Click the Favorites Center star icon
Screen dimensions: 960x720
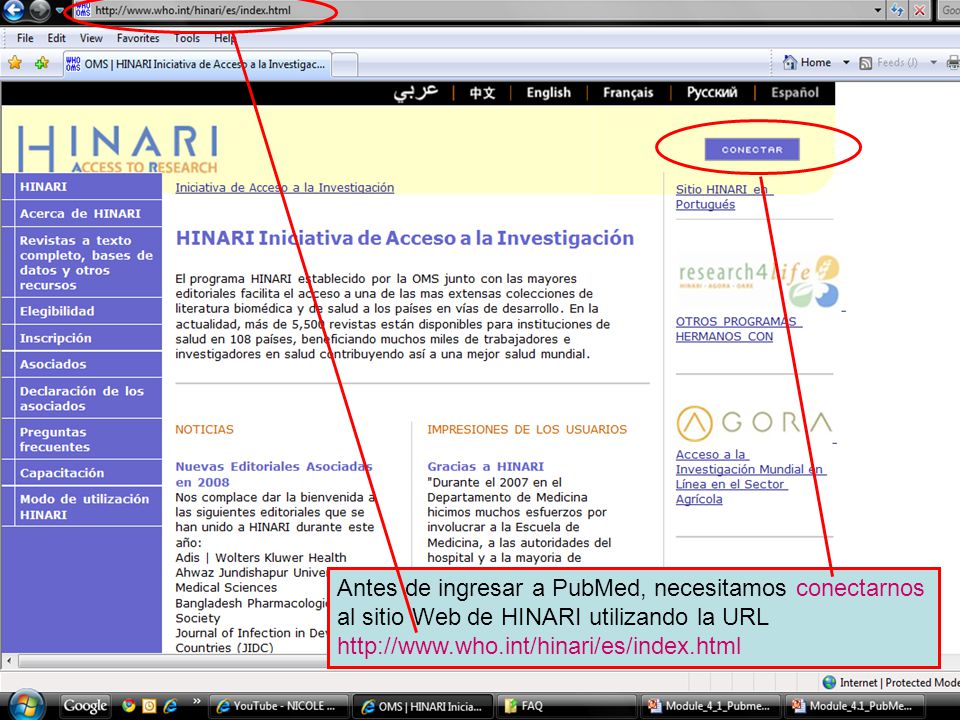pyautogui.click(x=15, y=62)
